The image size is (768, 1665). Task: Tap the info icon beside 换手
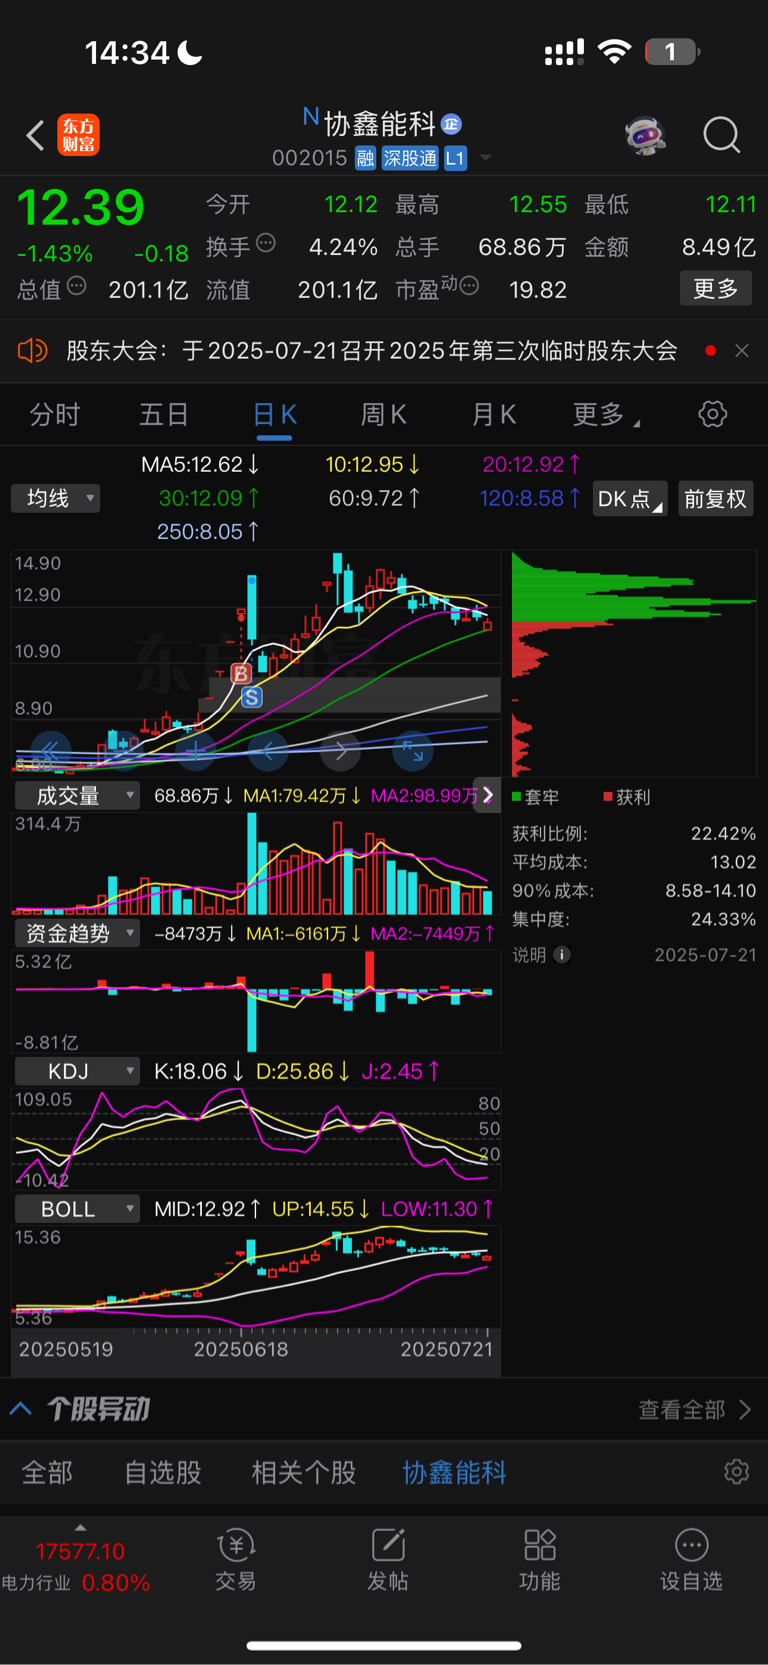pos(266,243)
